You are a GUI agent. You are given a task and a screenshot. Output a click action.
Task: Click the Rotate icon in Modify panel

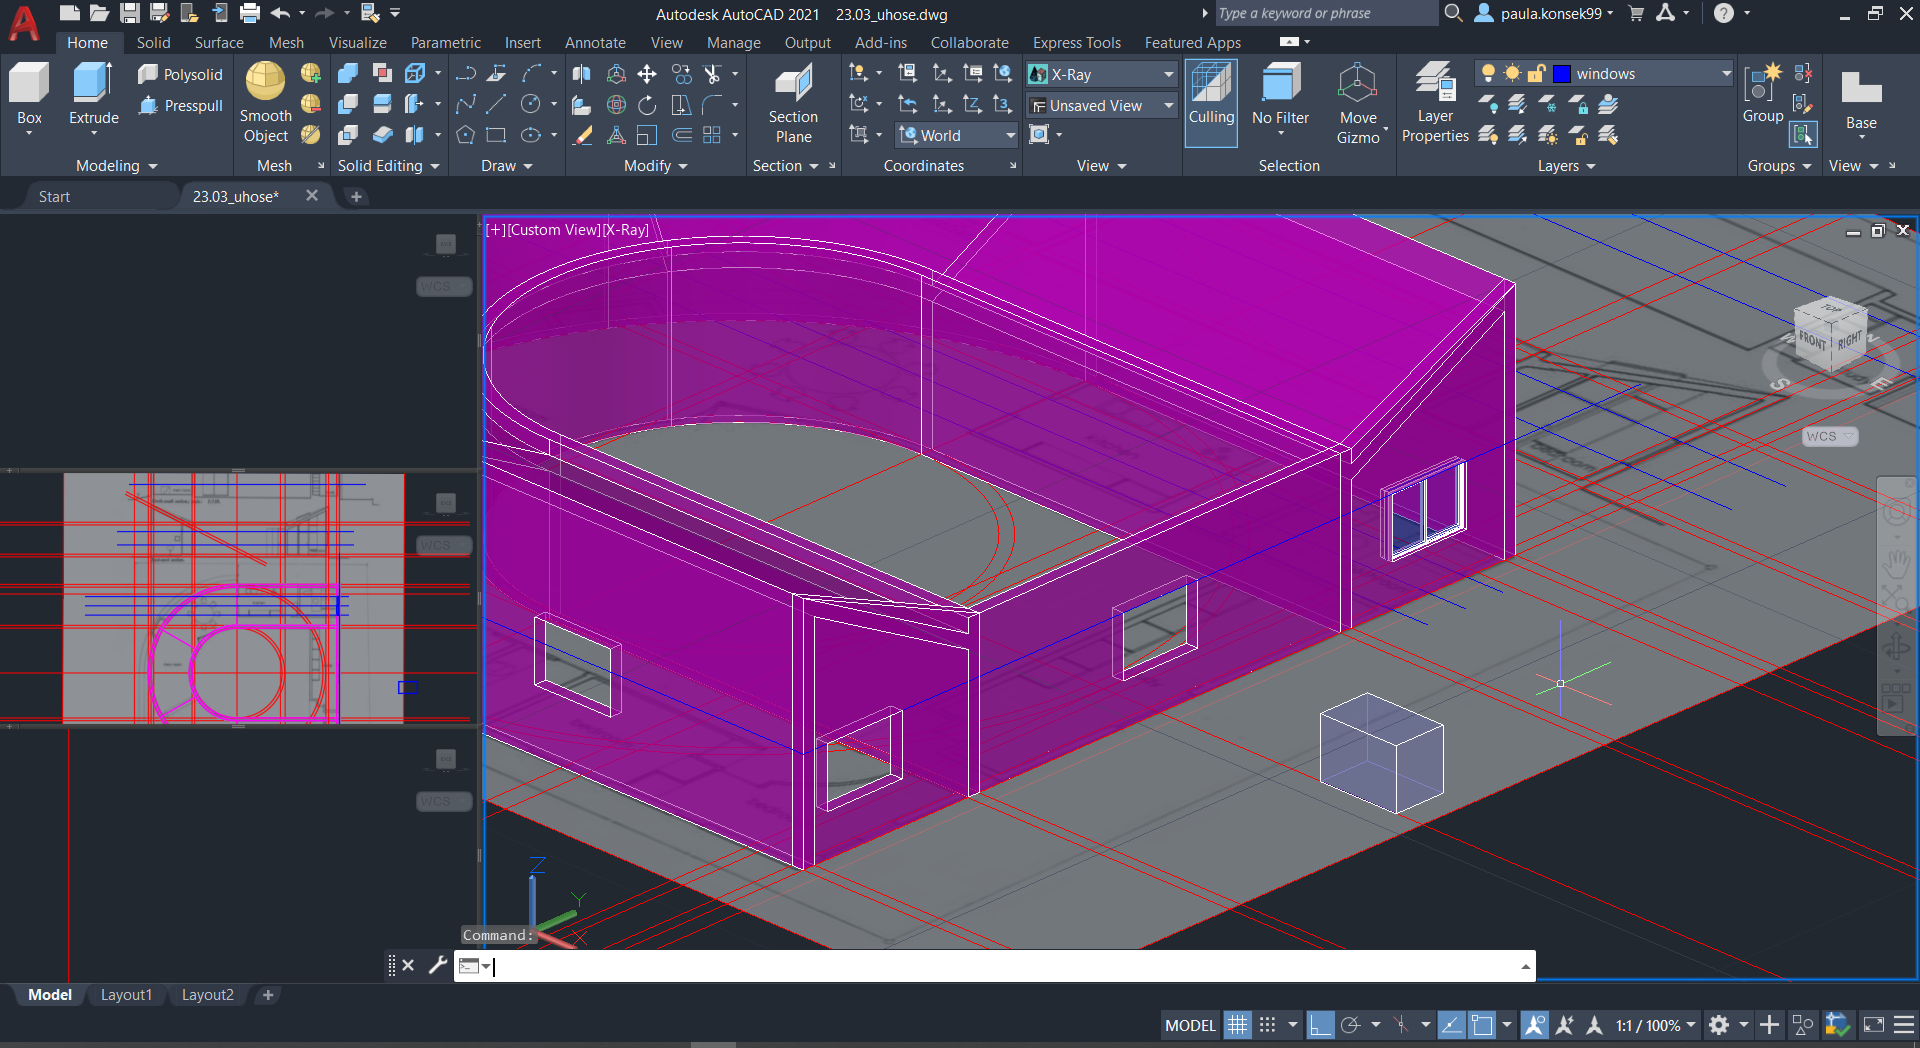(647, 105)
